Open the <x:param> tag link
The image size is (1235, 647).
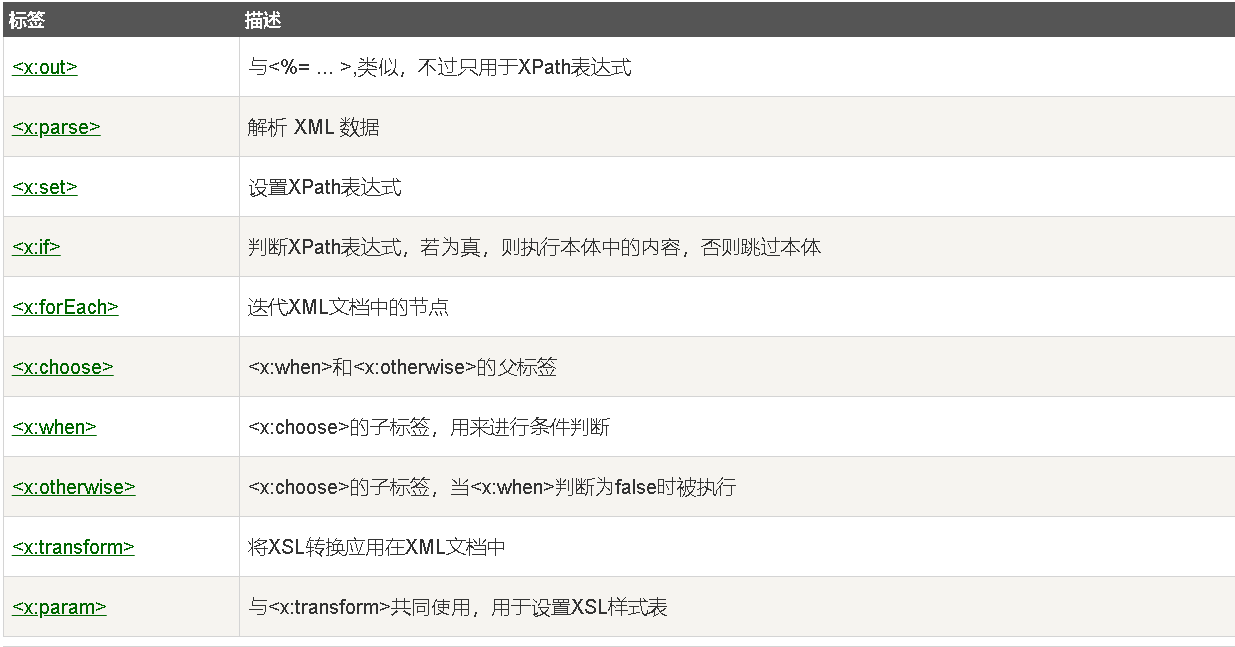[x=59, y=607]
